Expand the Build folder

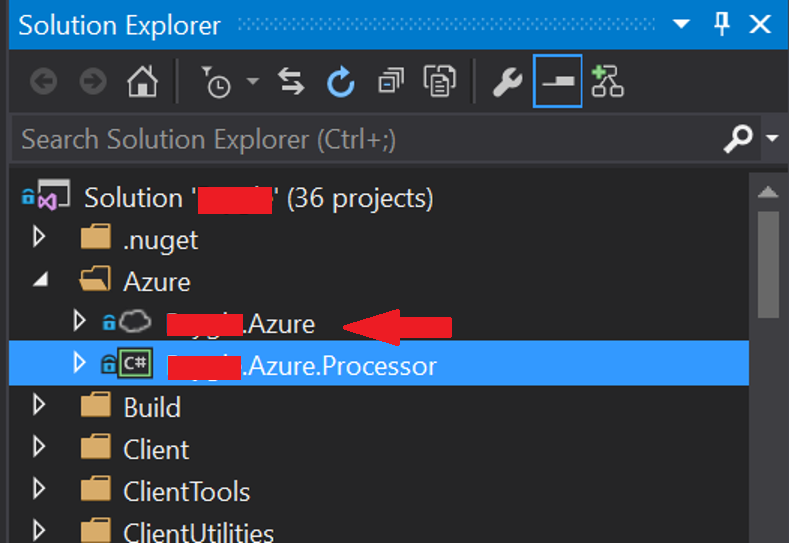coord(39,405)
